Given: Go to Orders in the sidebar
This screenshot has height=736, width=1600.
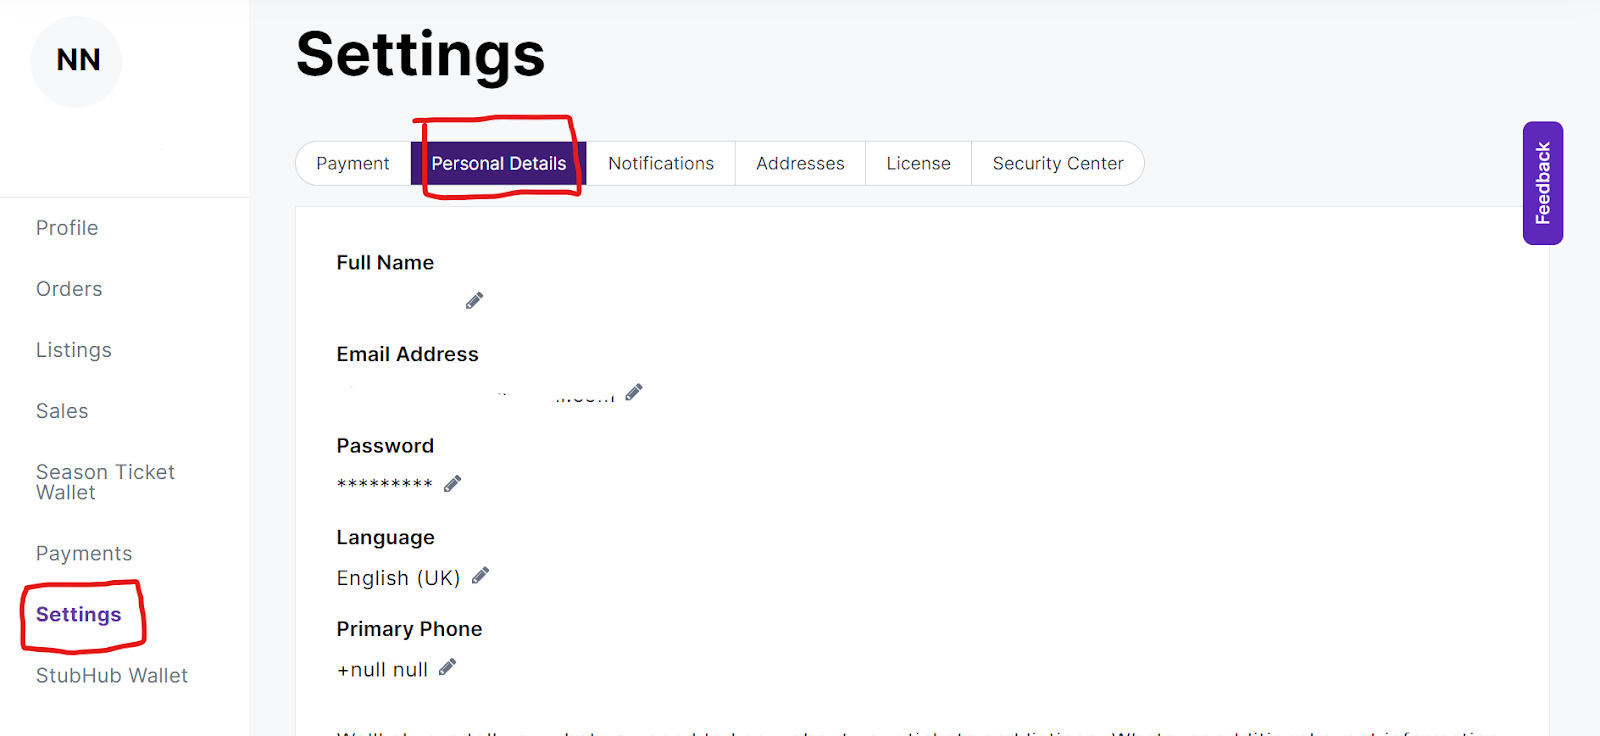Looking at the screenshot, I should 69,289.
